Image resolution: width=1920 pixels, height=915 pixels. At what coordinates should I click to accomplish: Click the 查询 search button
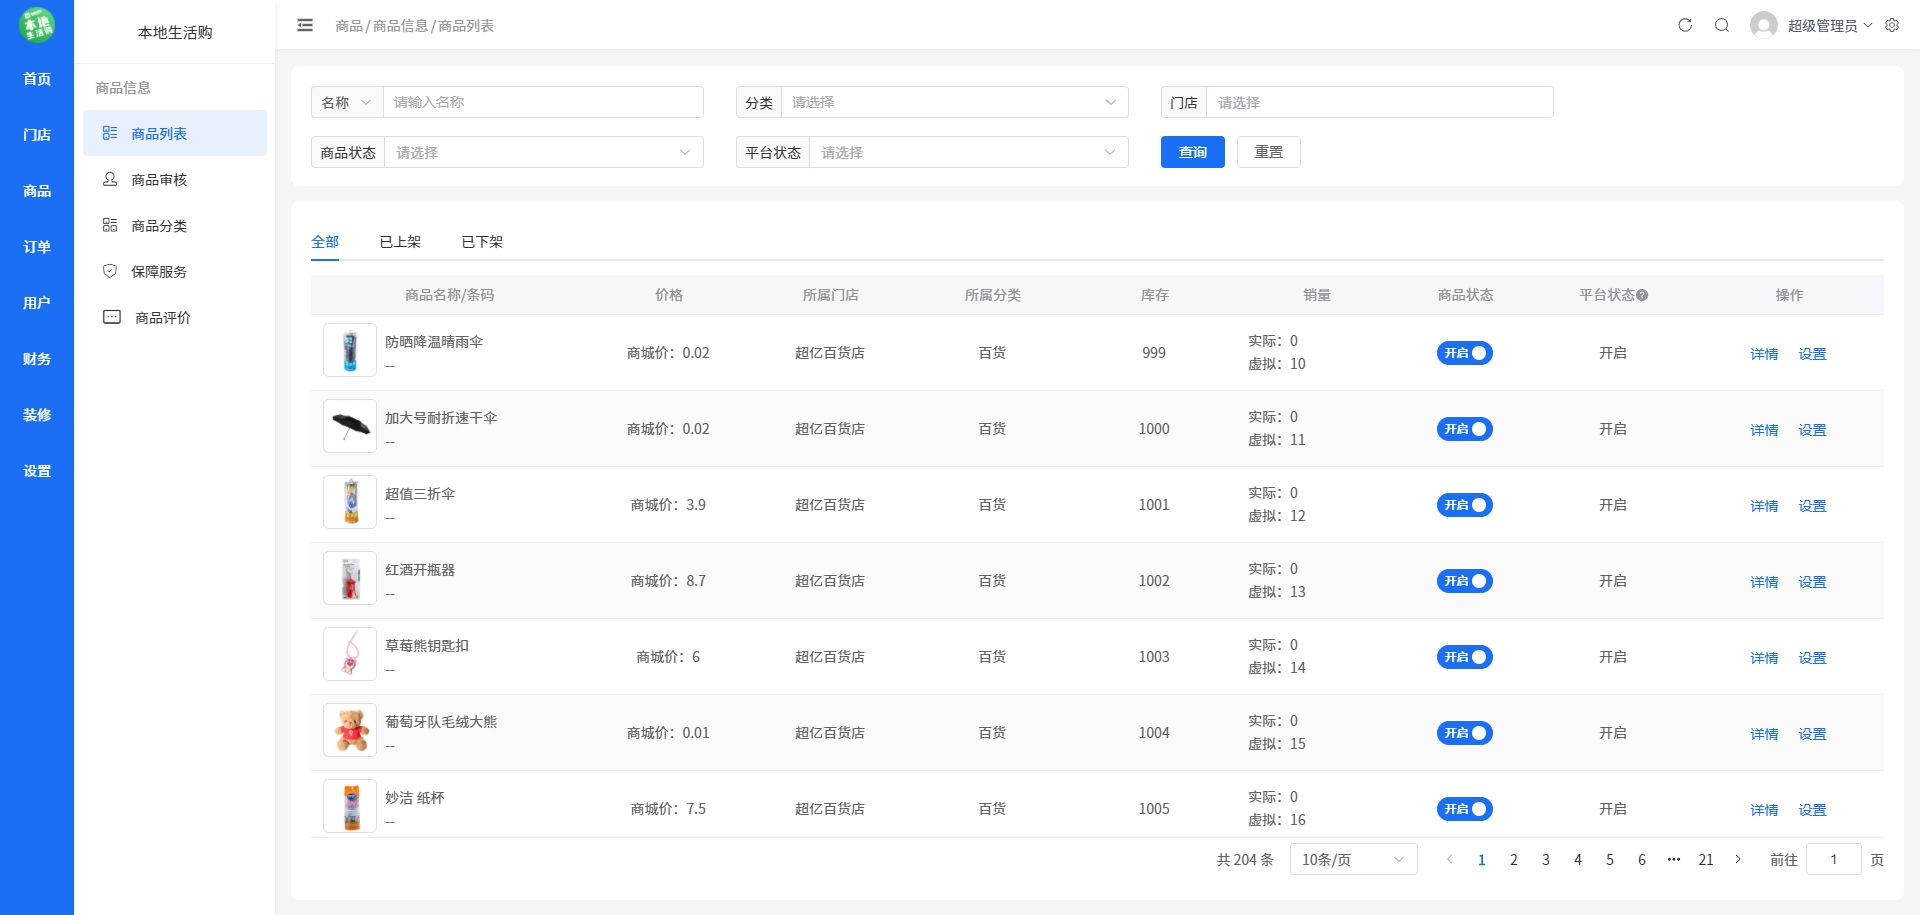[1193, 152]
